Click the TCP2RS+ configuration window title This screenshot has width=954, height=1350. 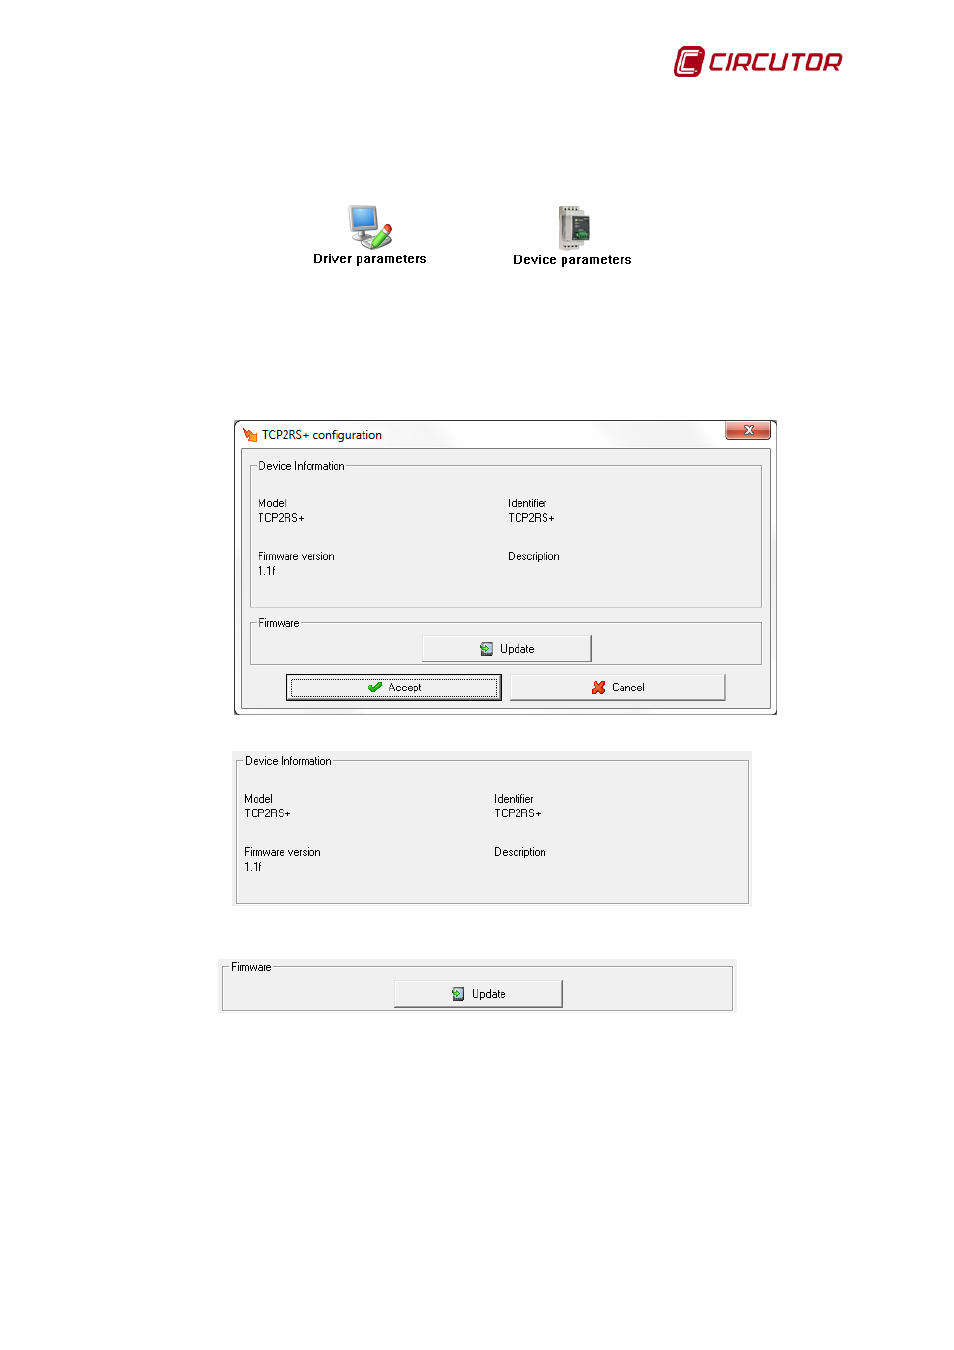322,435
